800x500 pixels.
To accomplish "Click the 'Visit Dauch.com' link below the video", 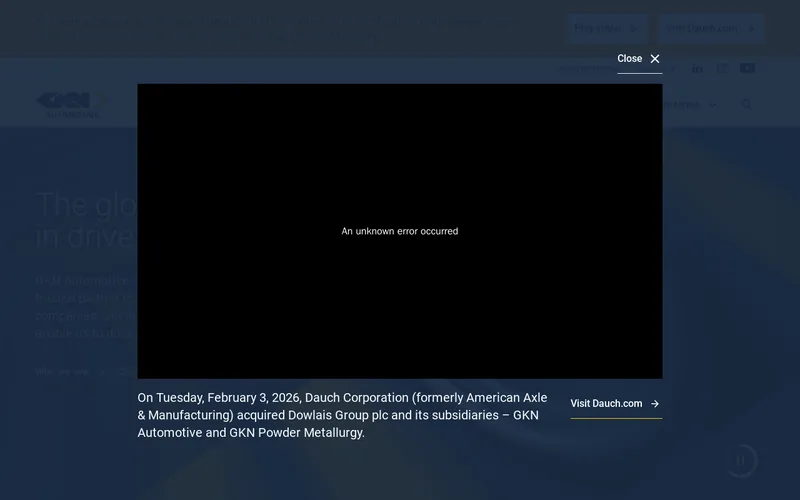I will tap(616, 404).
